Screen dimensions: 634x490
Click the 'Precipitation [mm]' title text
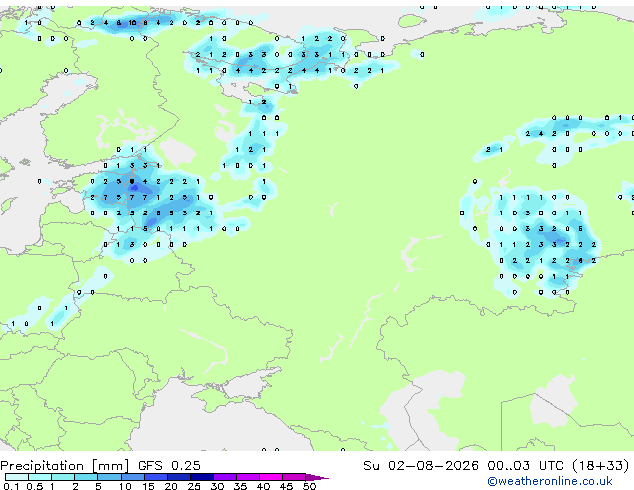[65, 466]
